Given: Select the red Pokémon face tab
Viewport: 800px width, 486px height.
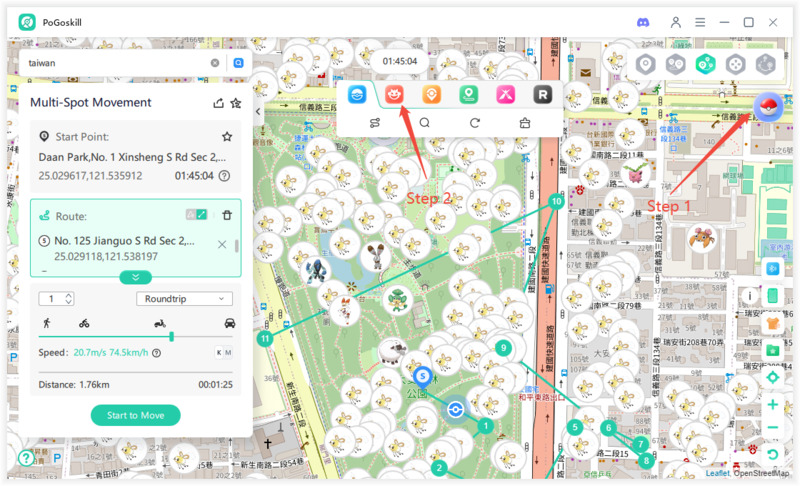Looking at the screenshot, I should coord(395,94).
